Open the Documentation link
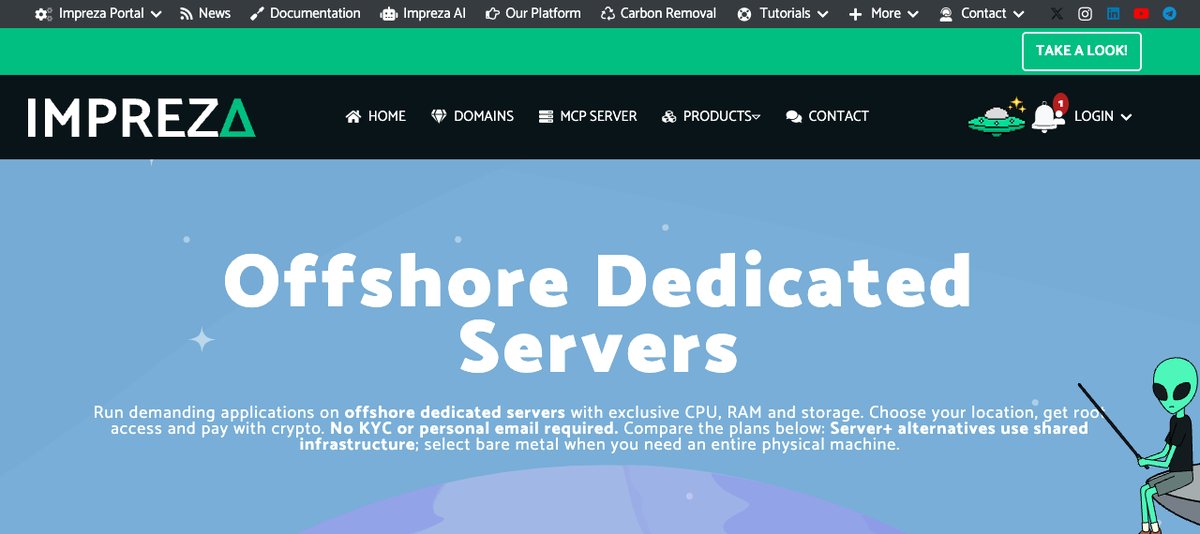 coord(315,14)
